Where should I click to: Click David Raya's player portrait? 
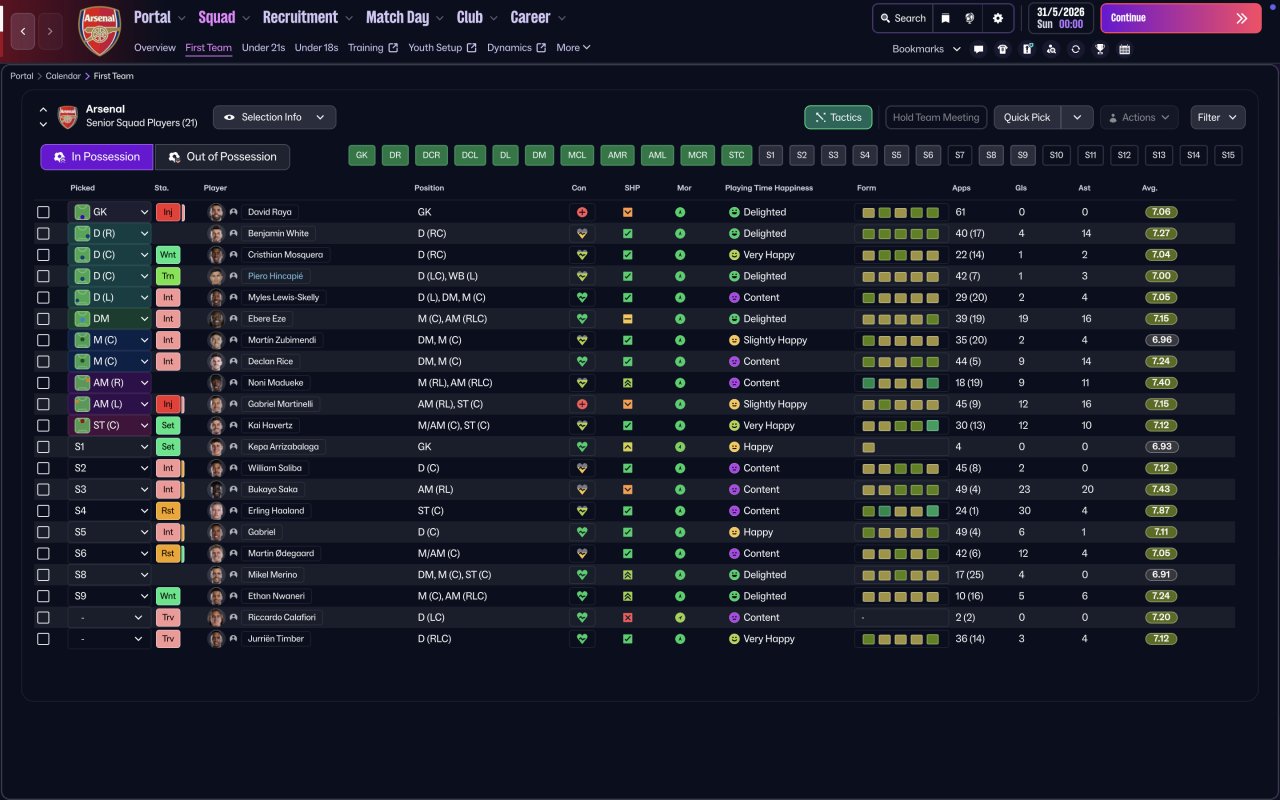216,212
